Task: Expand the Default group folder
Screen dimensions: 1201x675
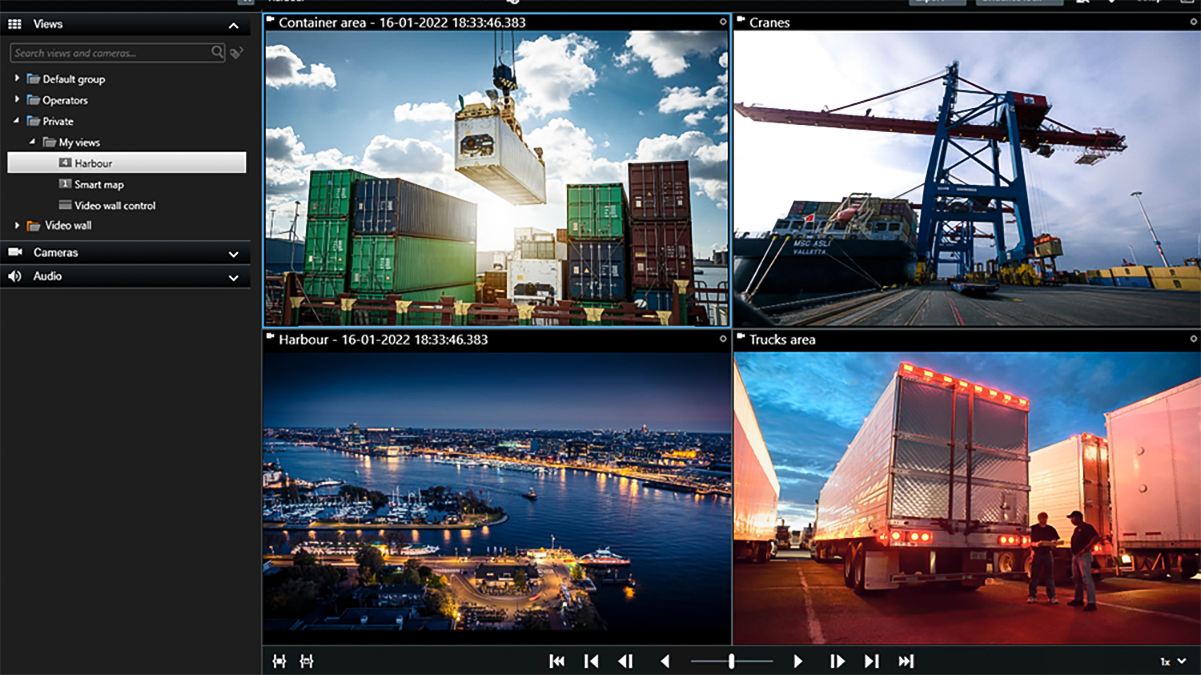Action: pos(17,78)
